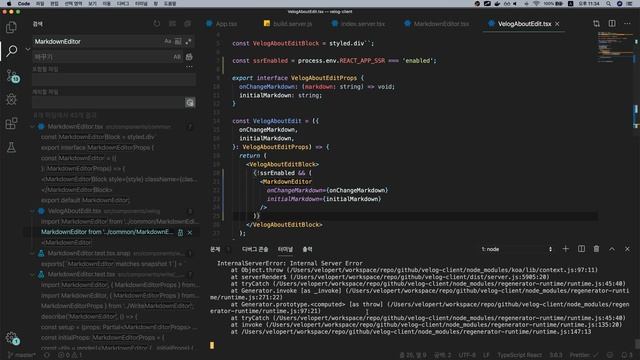Toggle Match Case in search field
This screenshot has width=640, height=360.
point(168,41)
